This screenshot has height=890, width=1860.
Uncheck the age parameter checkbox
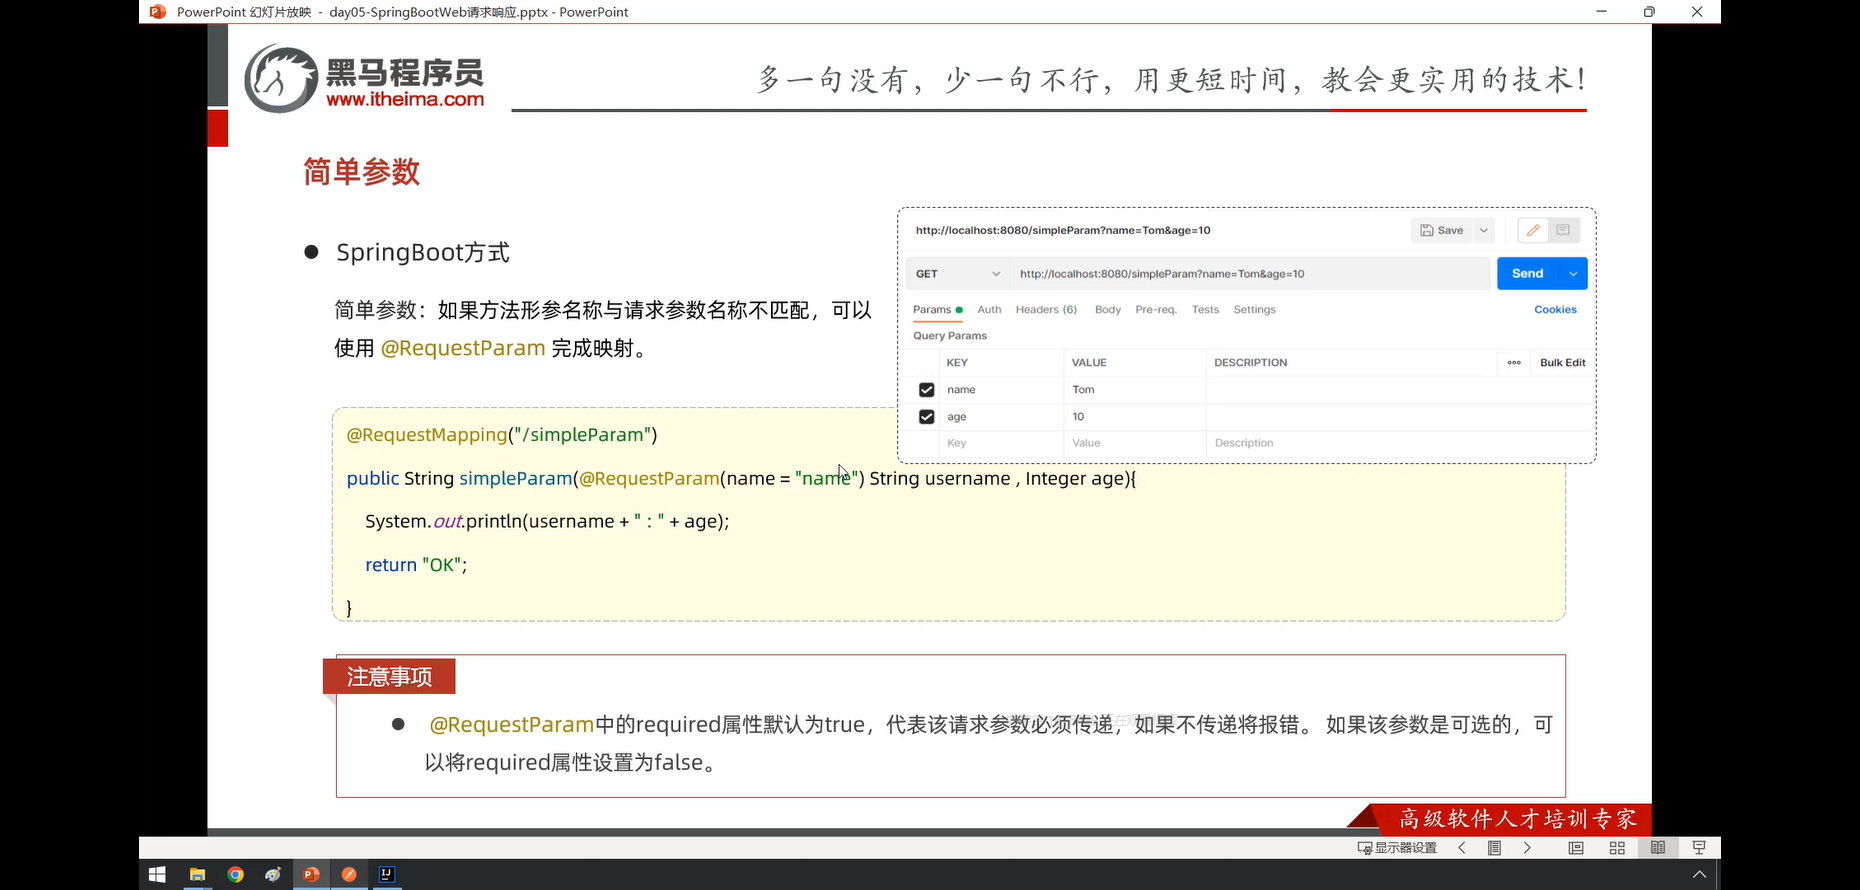(x=926, y=417)
